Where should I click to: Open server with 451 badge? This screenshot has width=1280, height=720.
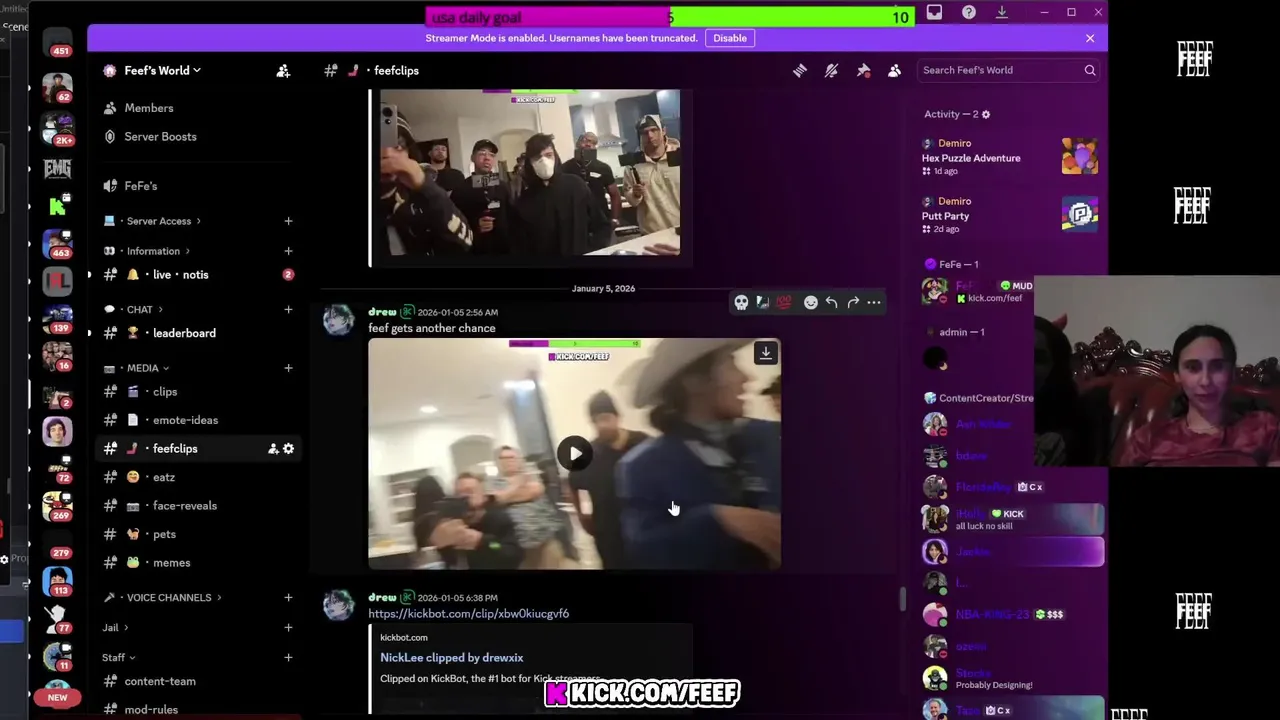pyautogui.click(x=59, y=41)
